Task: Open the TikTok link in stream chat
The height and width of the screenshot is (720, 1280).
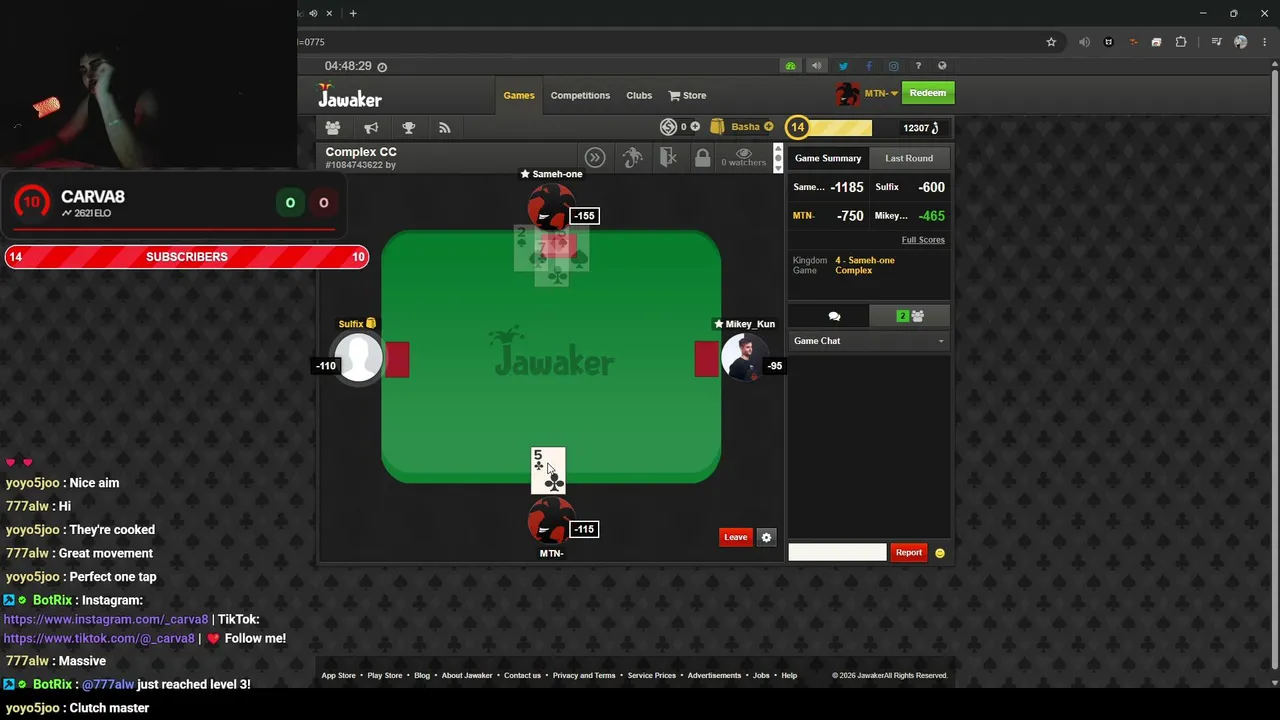Action: point(99,639)
